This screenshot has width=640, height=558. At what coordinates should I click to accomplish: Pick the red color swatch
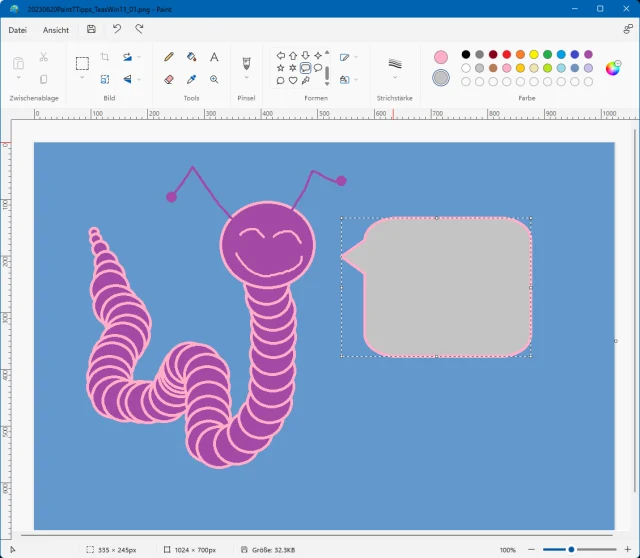pos(507,54)
